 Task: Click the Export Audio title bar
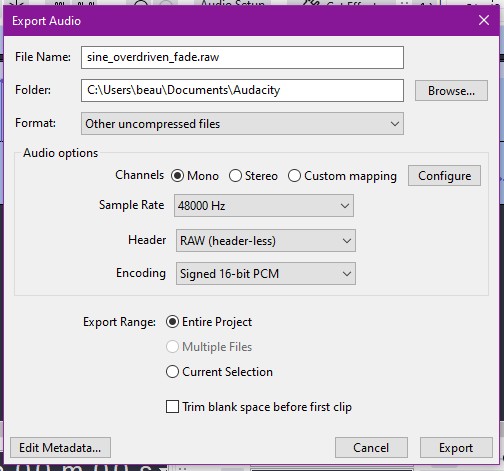[252, 21]
